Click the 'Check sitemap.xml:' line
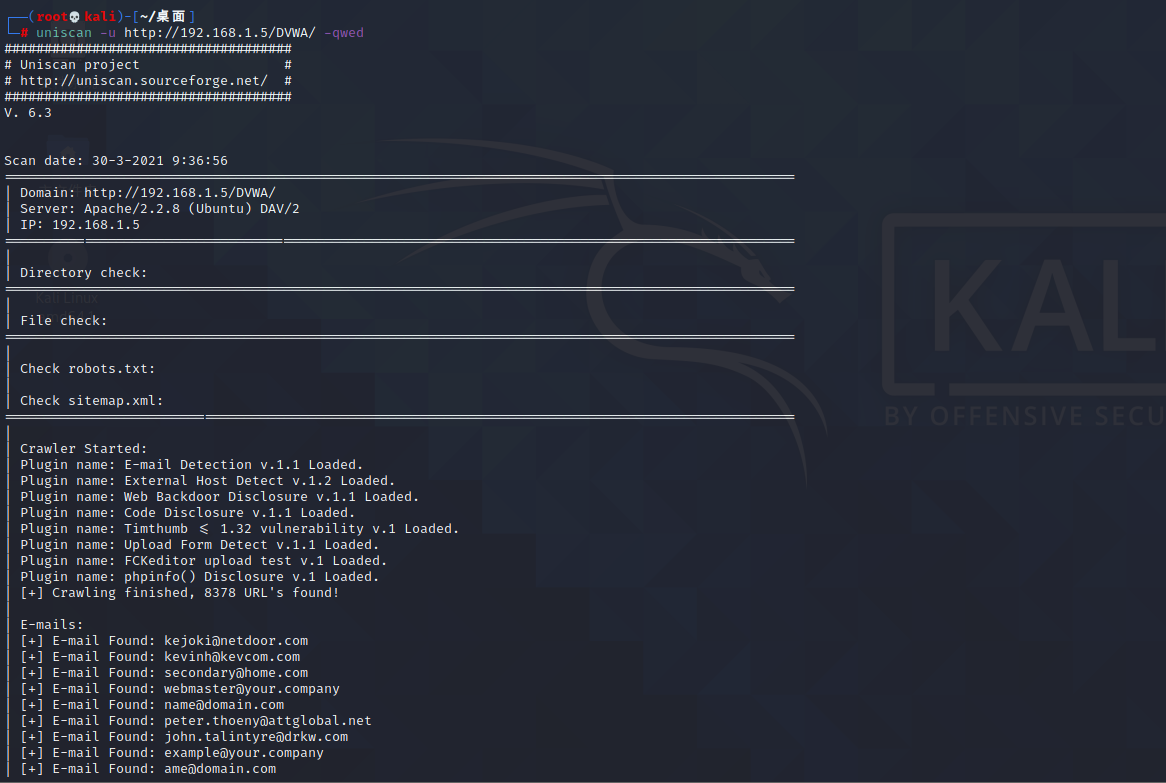This screenshot has width=1166, height=783. pyautogui.click(x=91, y=401)
